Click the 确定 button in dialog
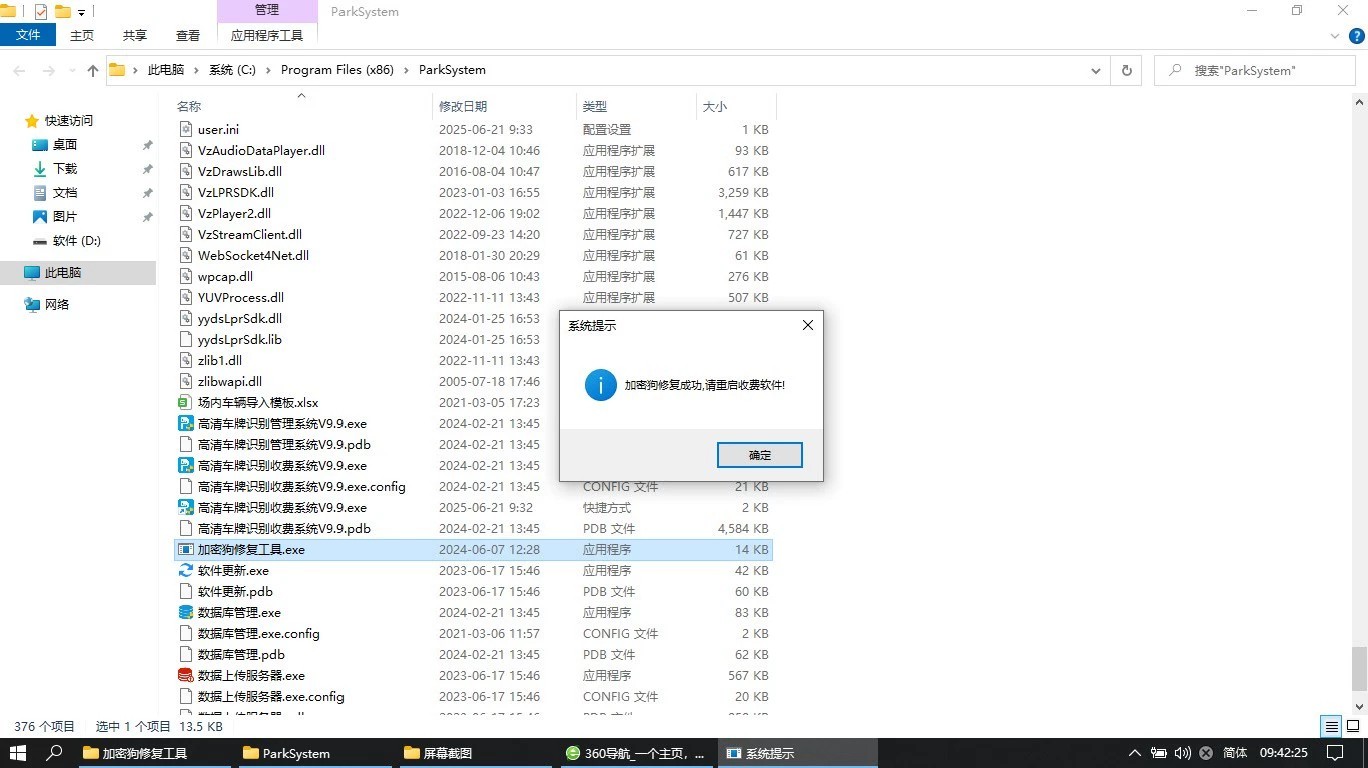The height and width of the screenshot is (768, 1368). (760, 455)
